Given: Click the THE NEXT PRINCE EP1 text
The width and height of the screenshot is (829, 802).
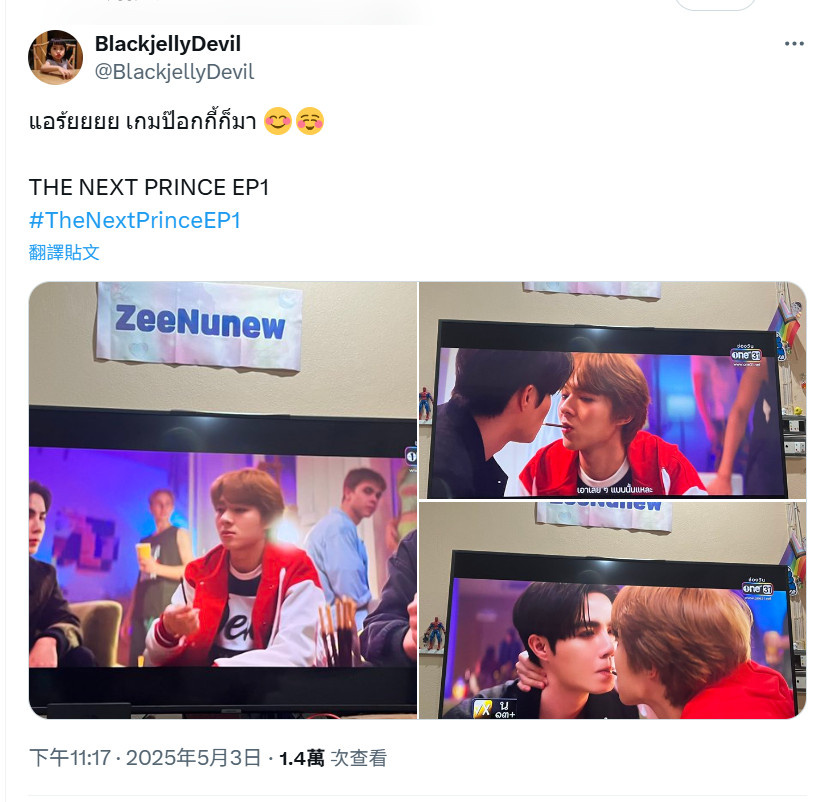Looking at the screenshot, I should coord(149,187).
